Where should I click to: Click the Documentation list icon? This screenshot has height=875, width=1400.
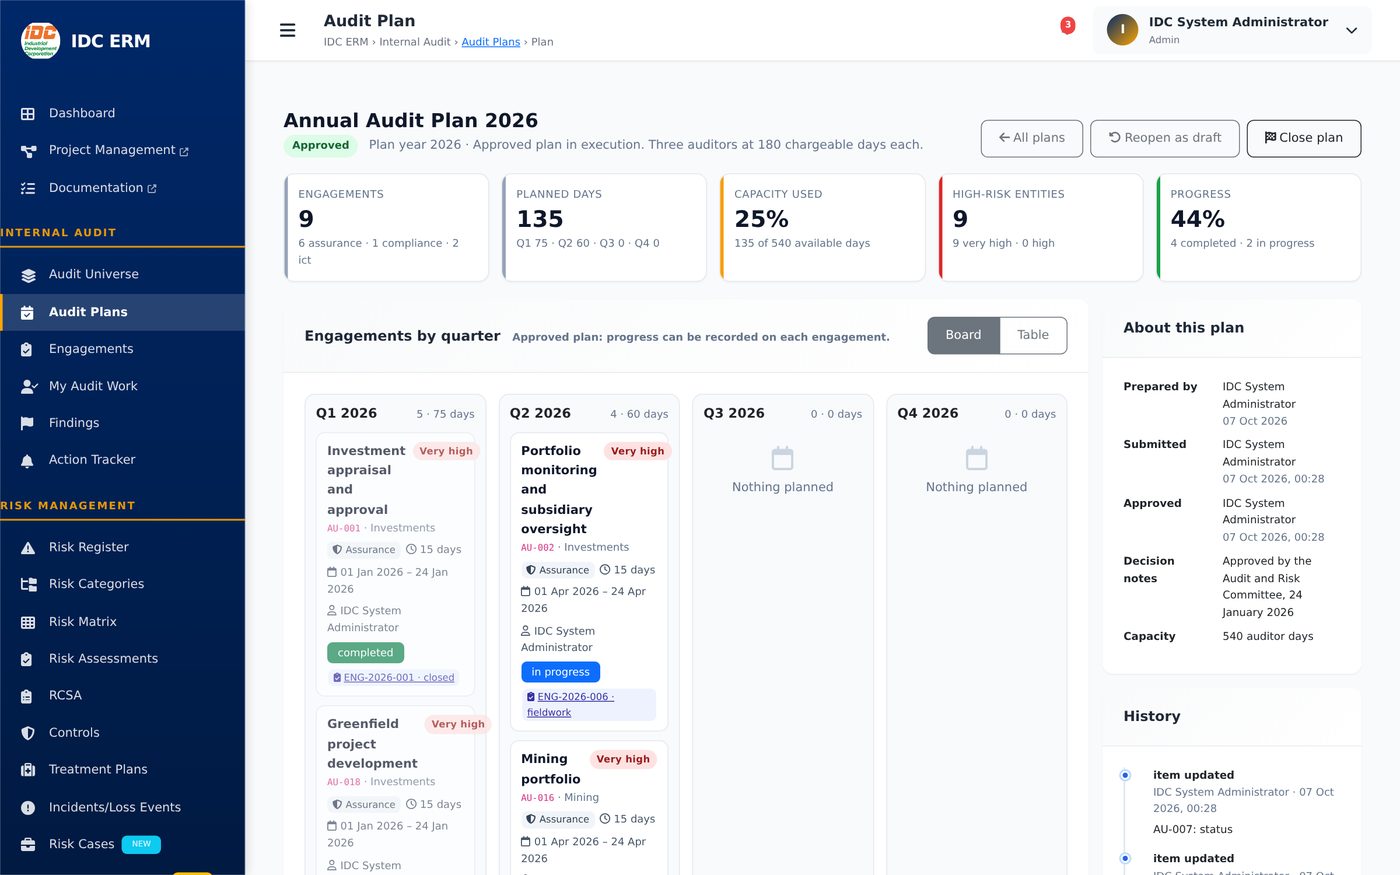pos(28,188)
